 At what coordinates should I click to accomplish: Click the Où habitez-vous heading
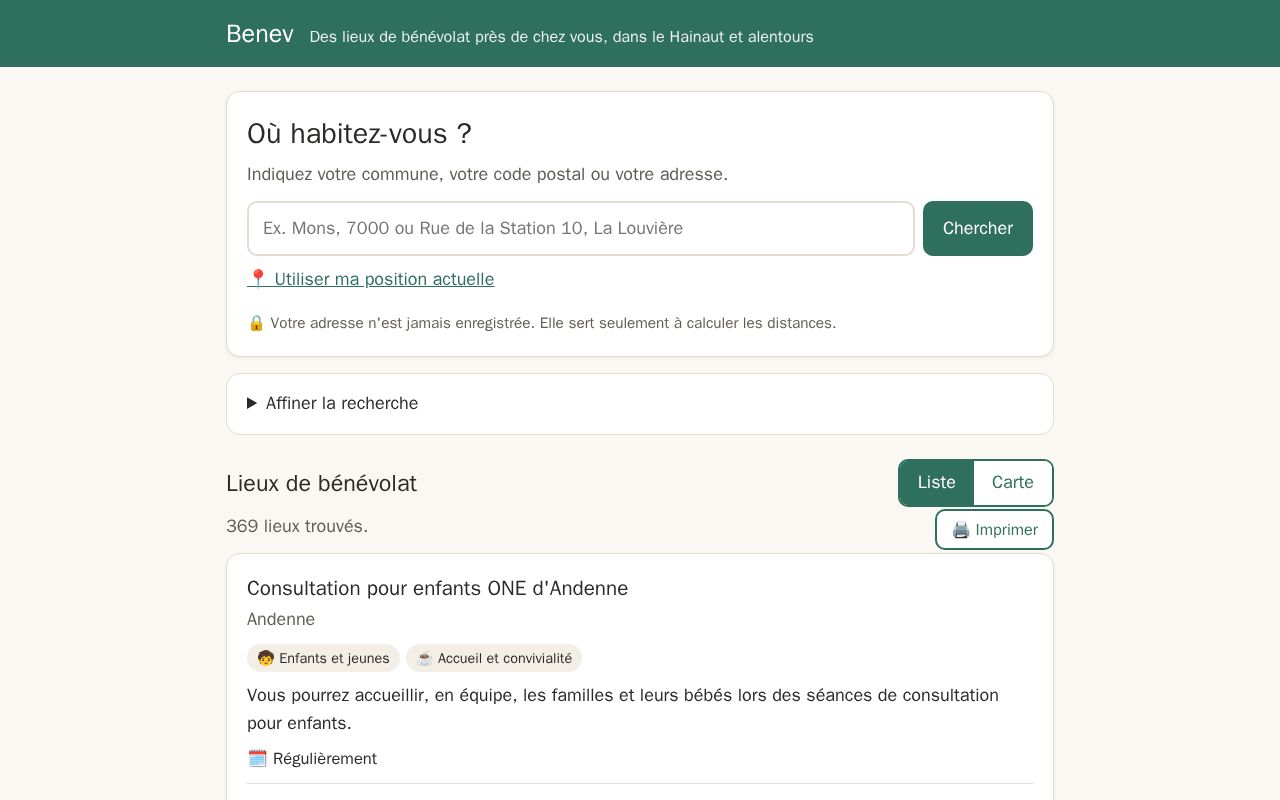[x=359, y=133]
